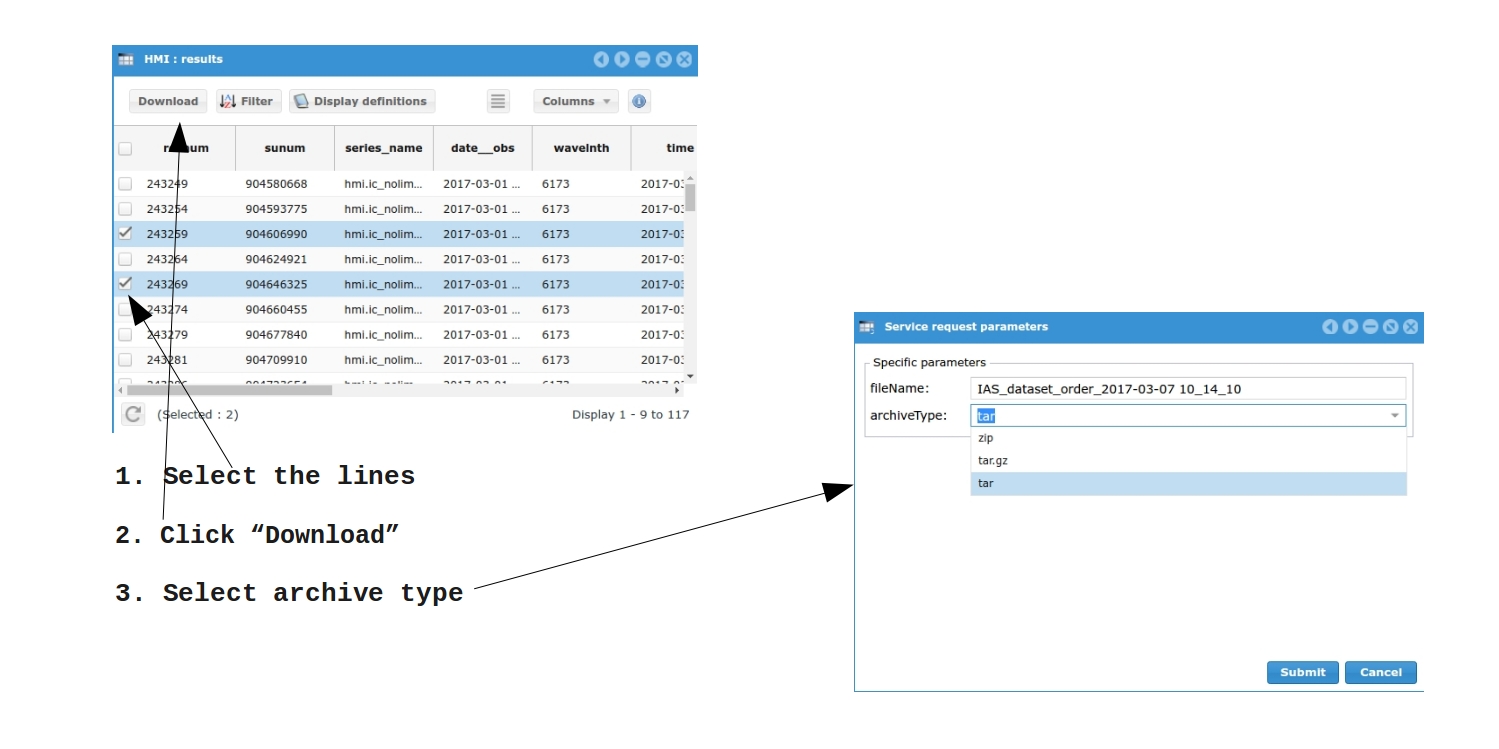Expand the Columns dropdown
This screenshot has width=1499, height=749.
[x=576, y=101]
